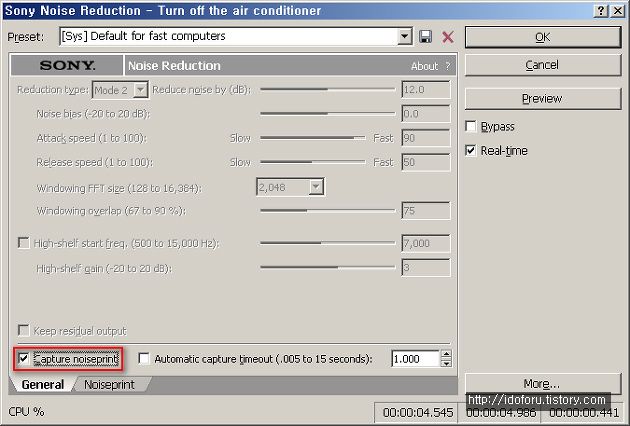The width and height of the screenshot is (630, 426).
Task: Toggle the Capture noiseprint checkbox
Action: pos(24,358)
